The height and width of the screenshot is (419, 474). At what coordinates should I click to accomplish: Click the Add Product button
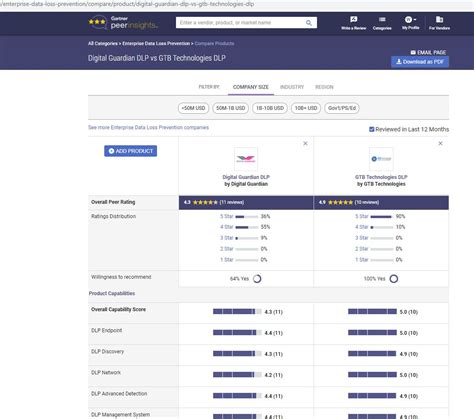tap(130, 151)
